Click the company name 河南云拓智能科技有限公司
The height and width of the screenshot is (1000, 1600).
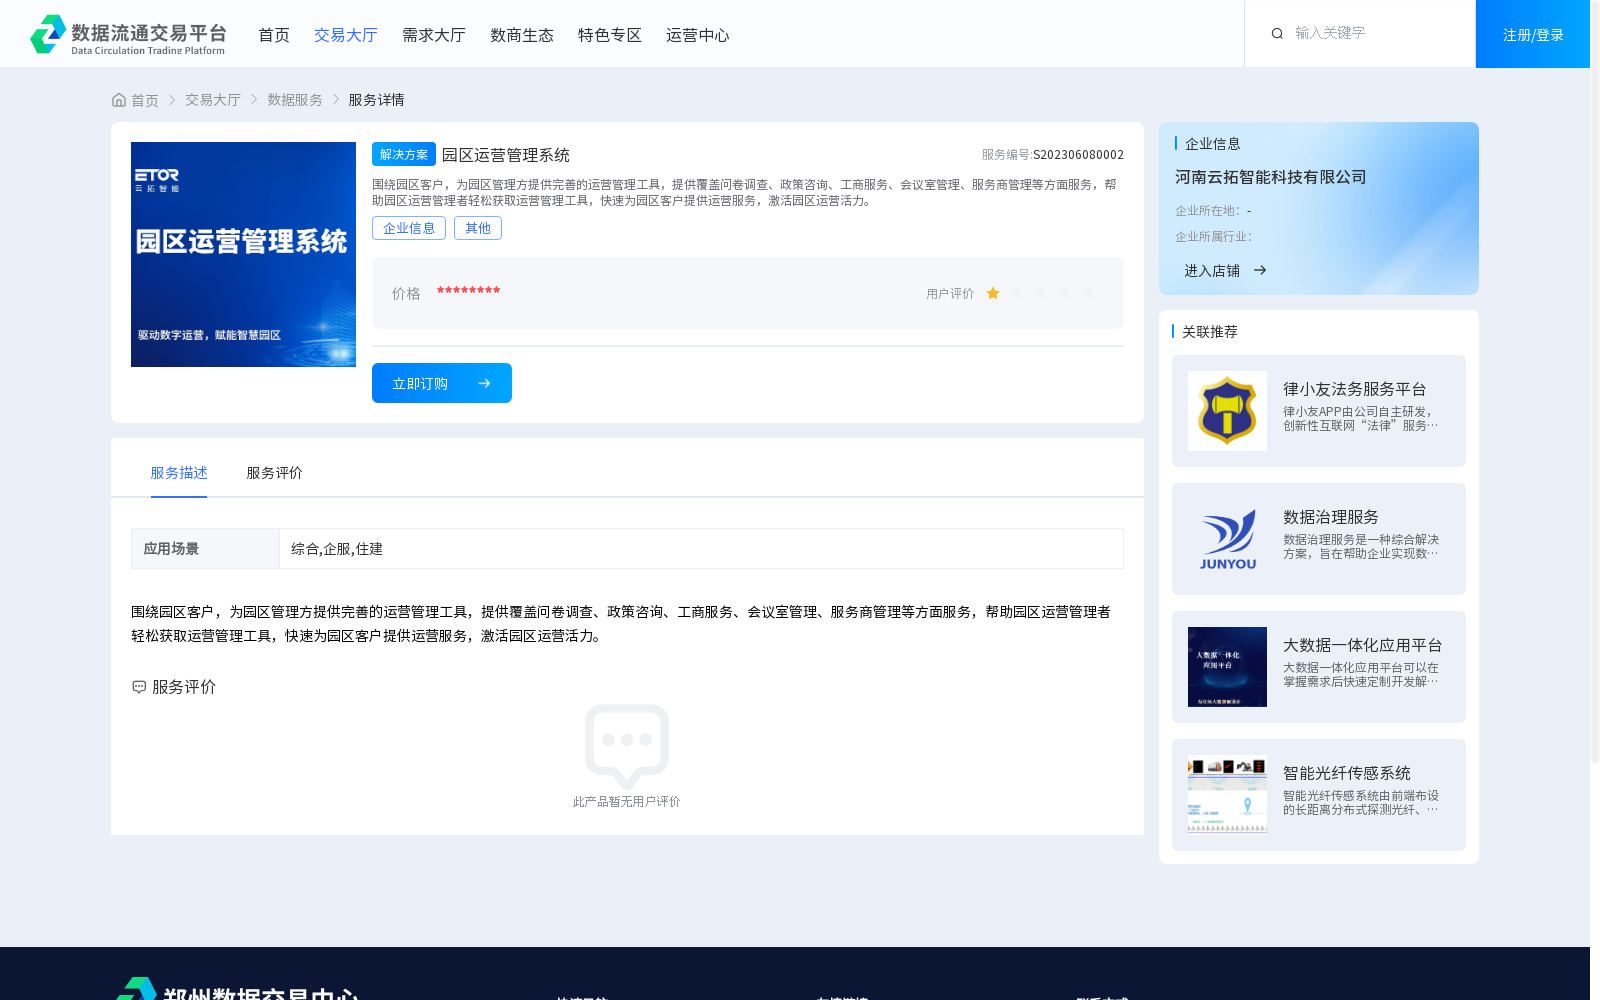tap(1271, 177)
